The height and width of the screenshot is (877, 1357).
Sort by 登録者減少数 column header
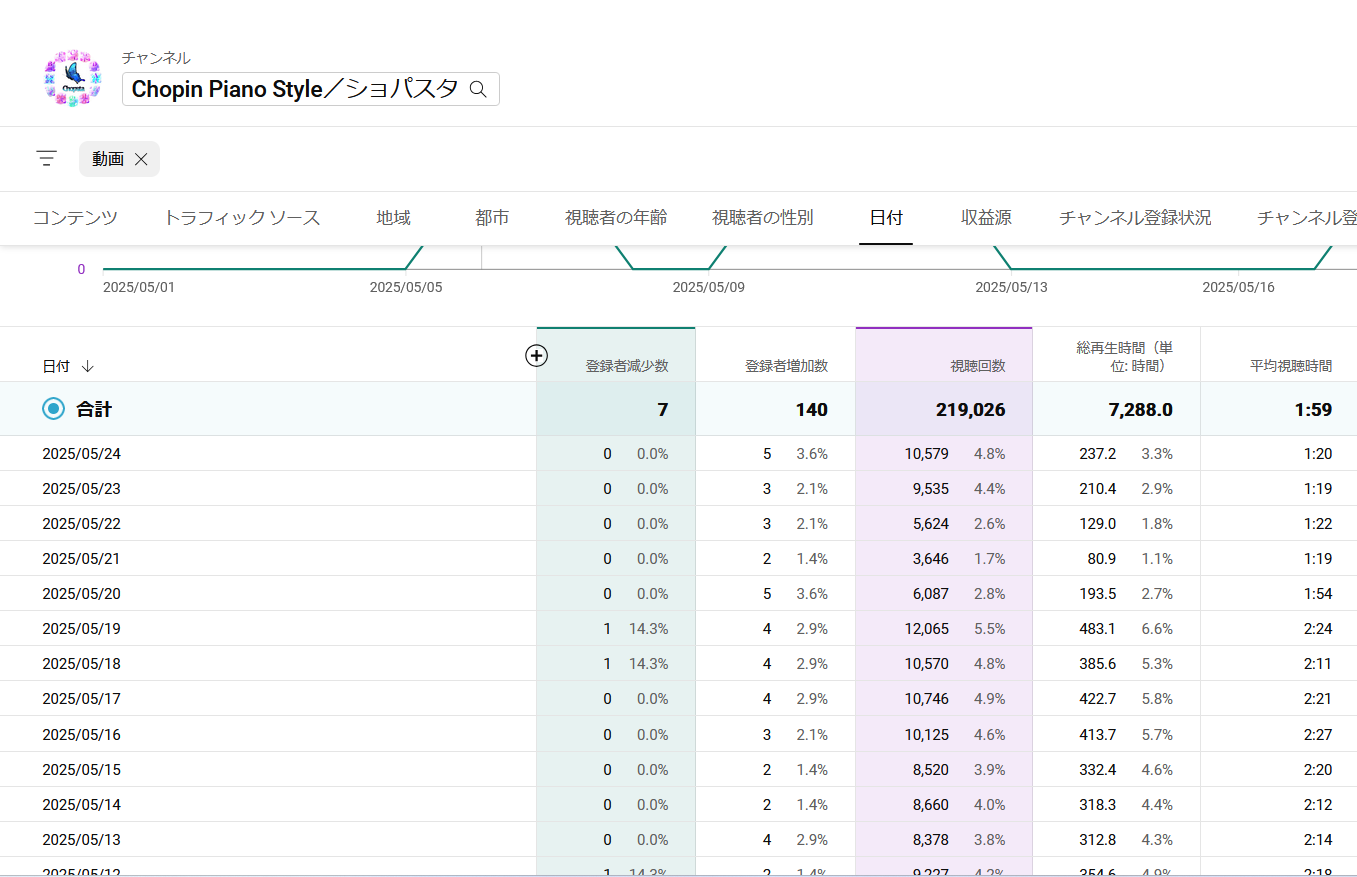[627, 367]
